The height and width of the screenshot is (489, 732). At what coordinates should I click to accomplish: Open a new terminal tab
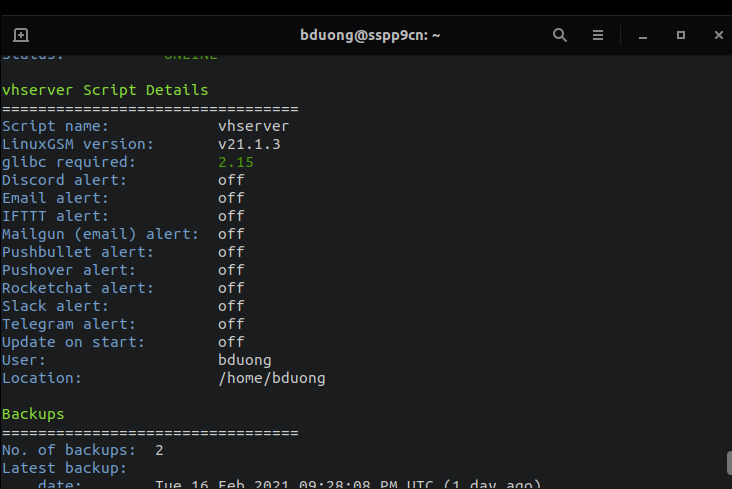(20, 34)
